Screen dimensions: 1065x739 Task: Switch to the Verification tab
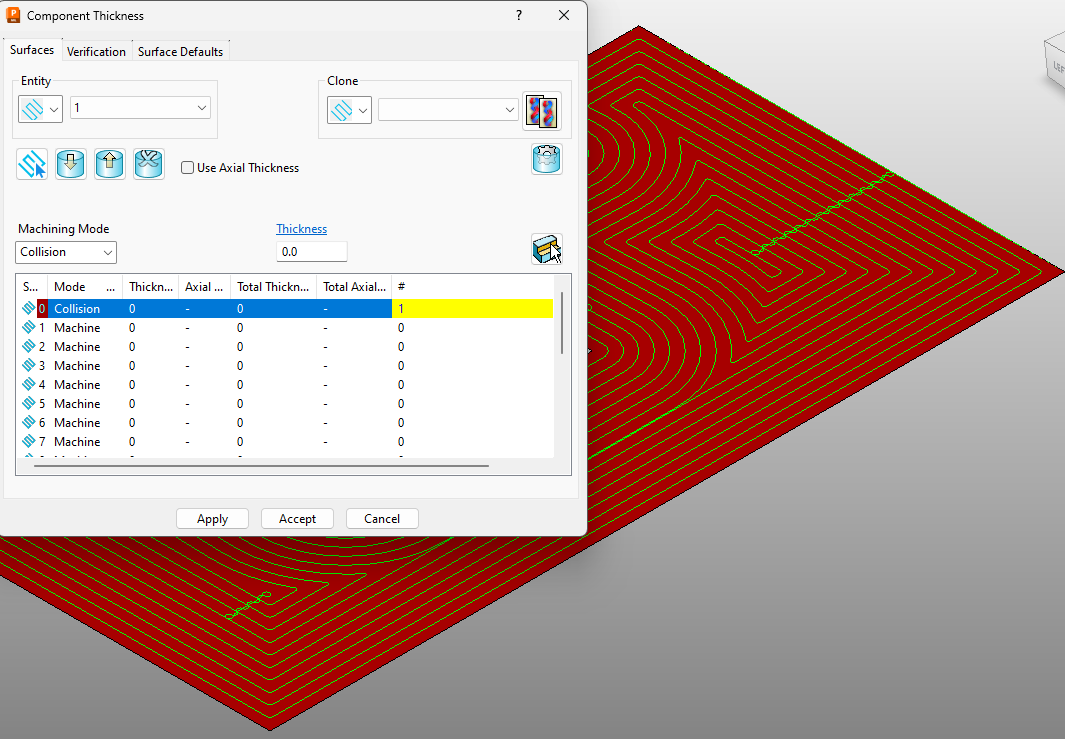[96, 50]
